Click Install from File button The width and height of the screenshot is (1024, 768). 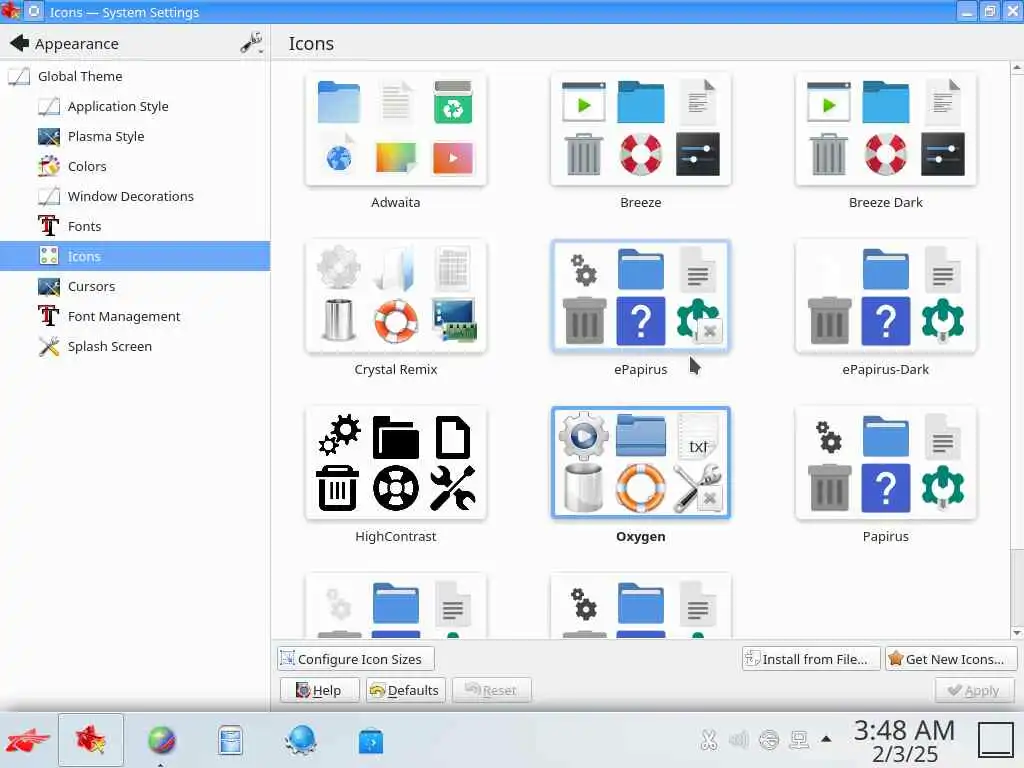[x=811, y=659]
